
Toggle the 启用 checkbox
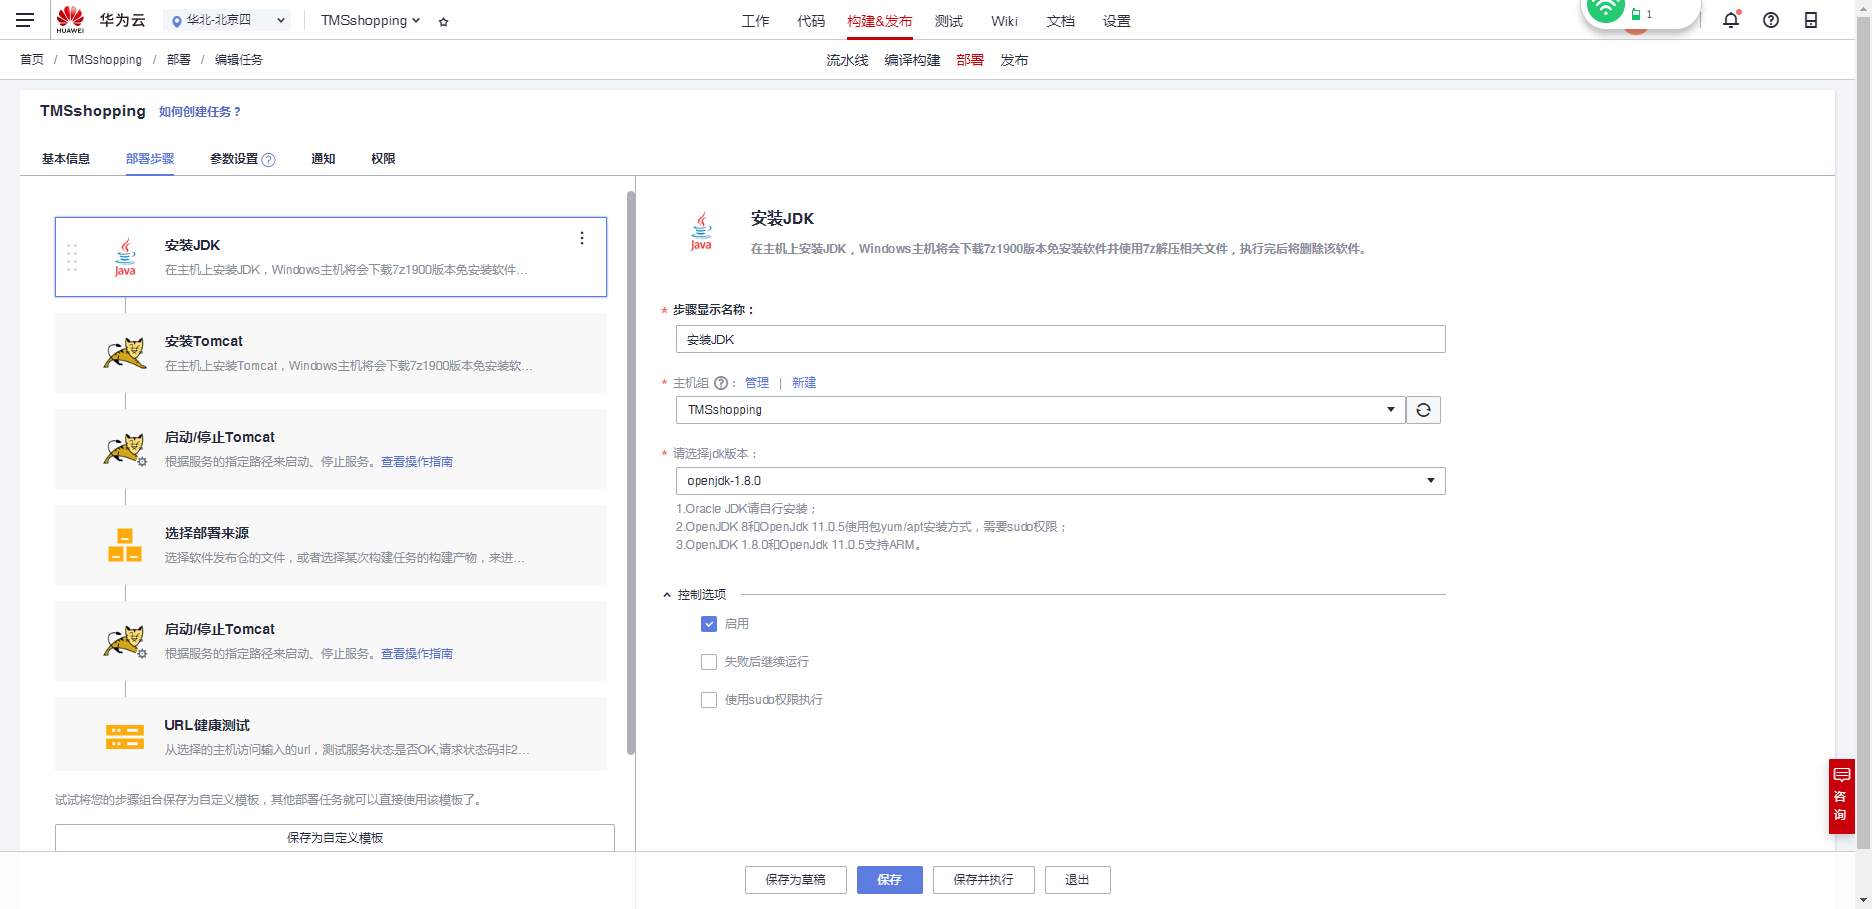click(x=709, y=624)
